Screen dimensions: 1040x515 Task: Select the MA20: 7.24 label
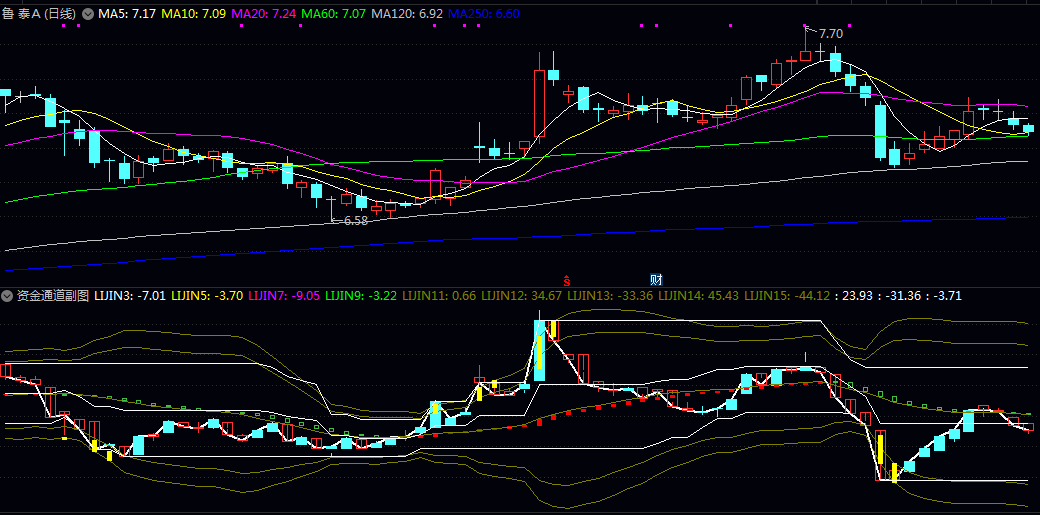[263, 13]
